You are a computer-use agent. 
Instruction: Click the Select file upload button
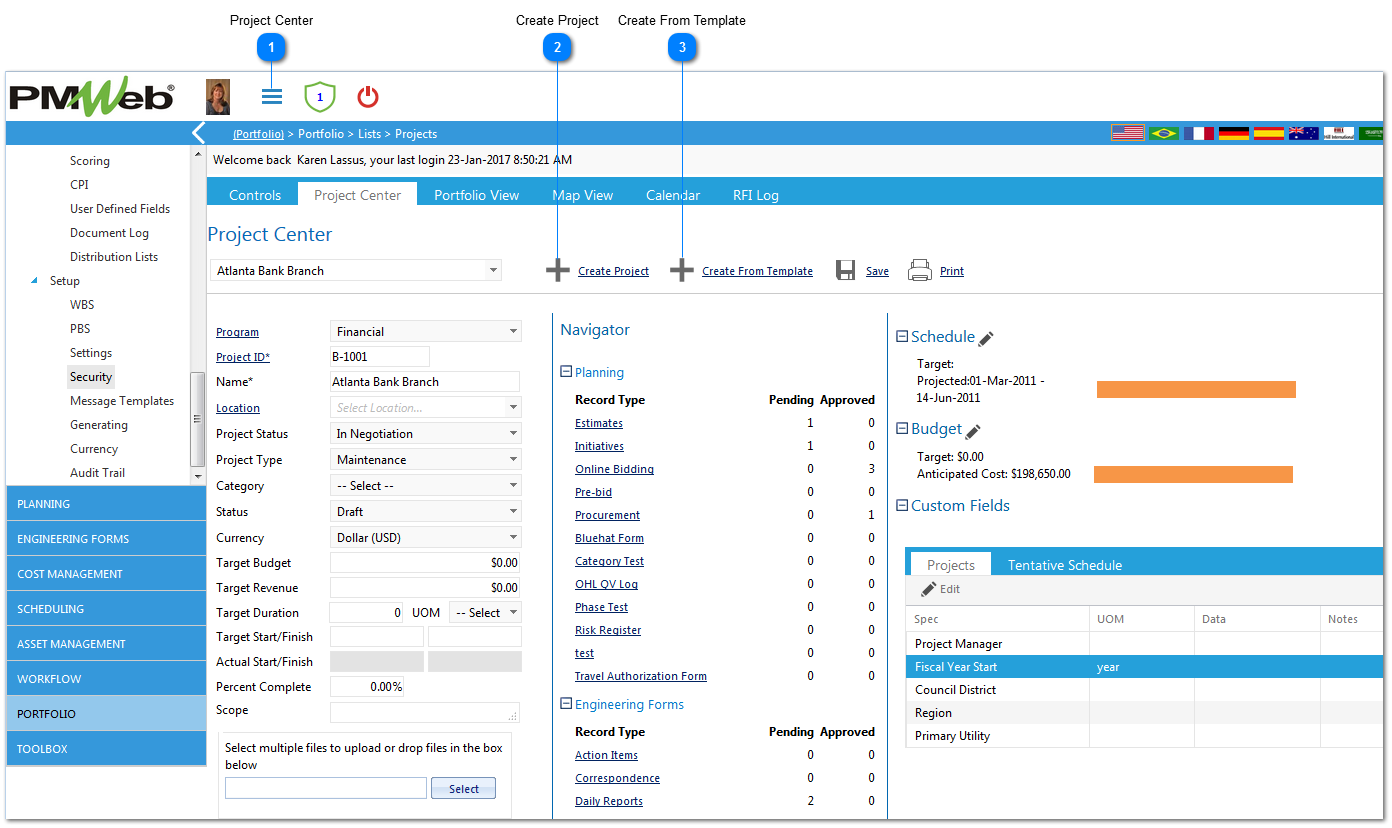click(x=463, y=789)
